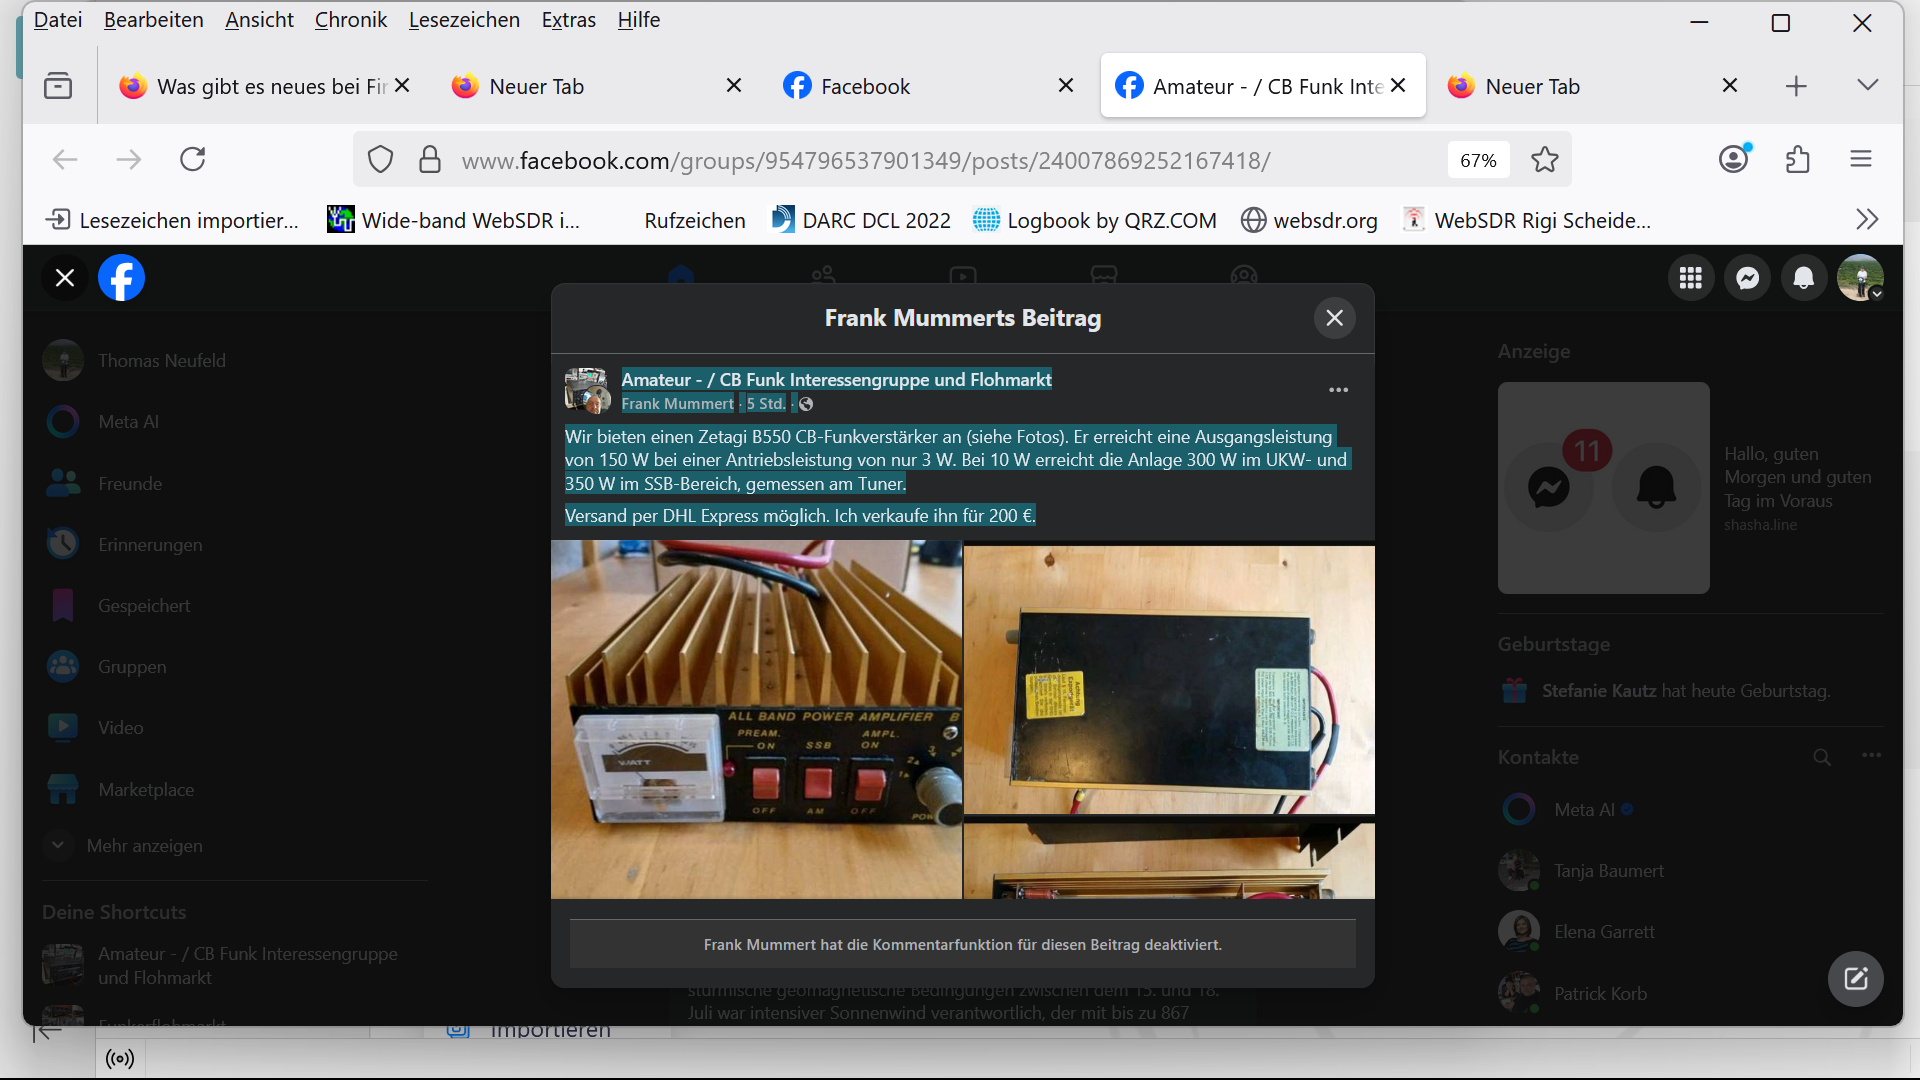Open the Chronik menu
1920x1080 pixels.
(x=350, y=20)
